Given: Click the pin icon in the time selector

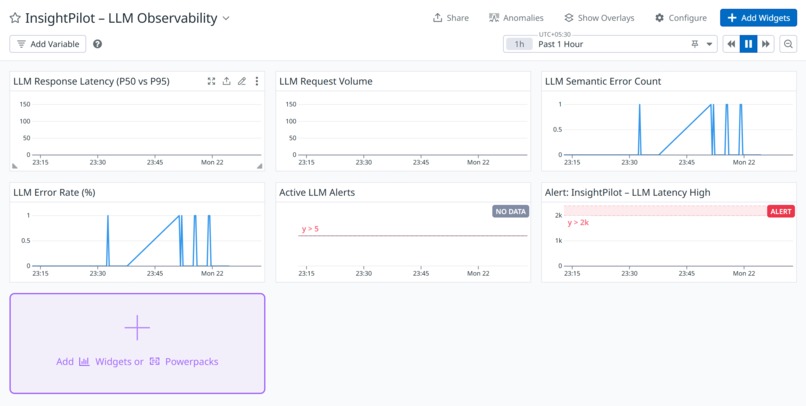Looking at the screenshot, I should coord(695,44).
